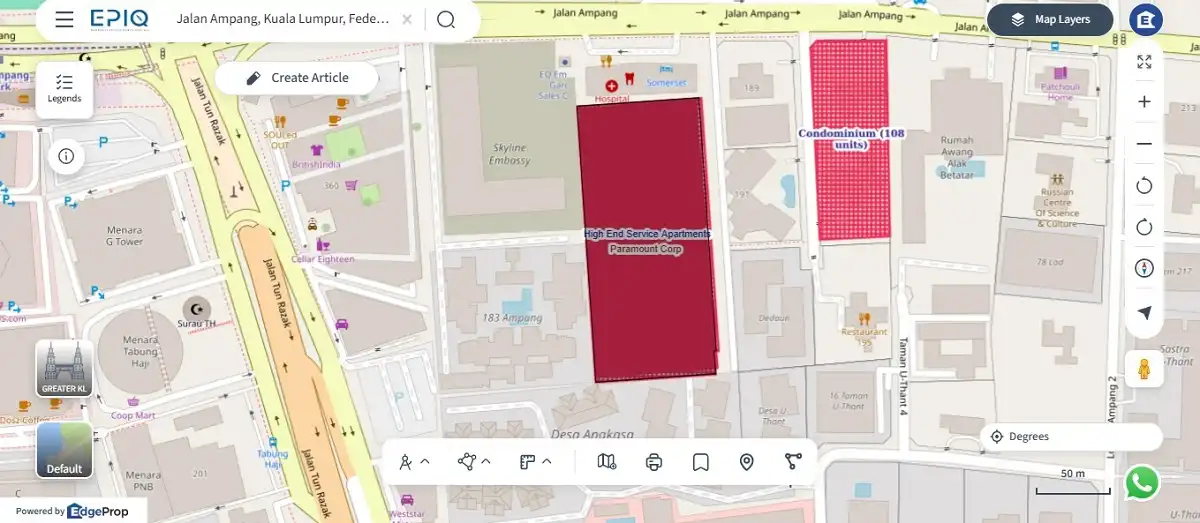This screenshot has width=1200, height=523.
Task: Click the Create Article button
Action: point(296,78)
